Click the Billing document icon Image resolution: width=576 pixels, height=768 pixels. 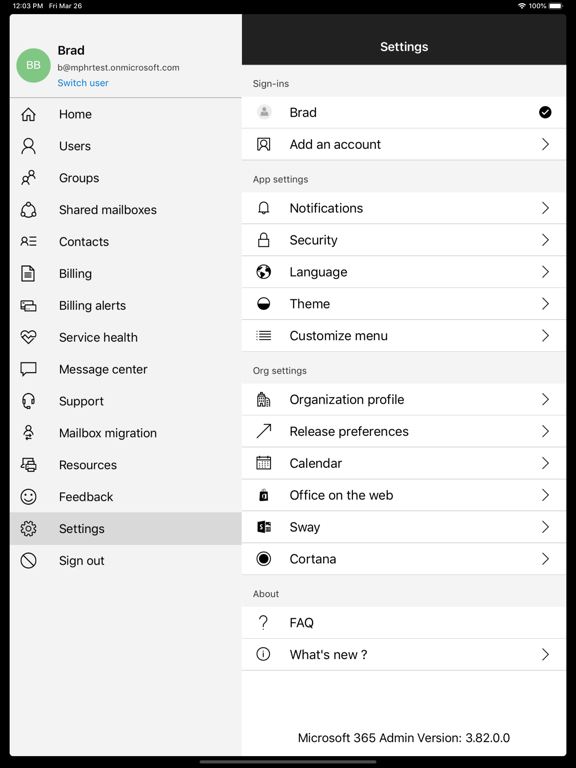[x=28, y=273]
